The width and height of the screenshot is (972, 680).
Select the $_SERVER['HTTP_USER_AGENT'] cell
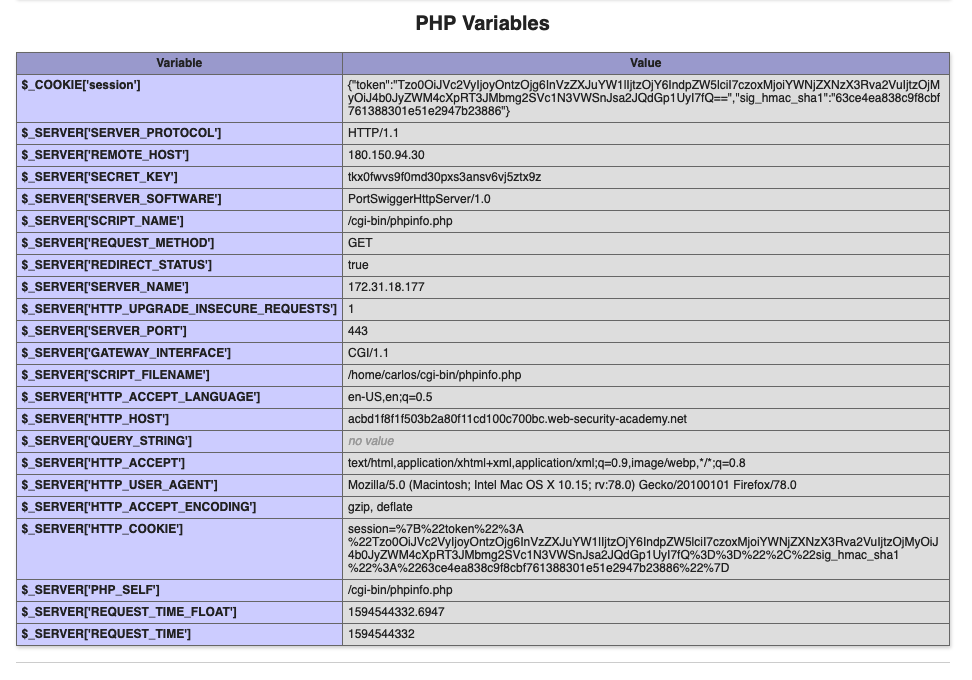point(179,485)
